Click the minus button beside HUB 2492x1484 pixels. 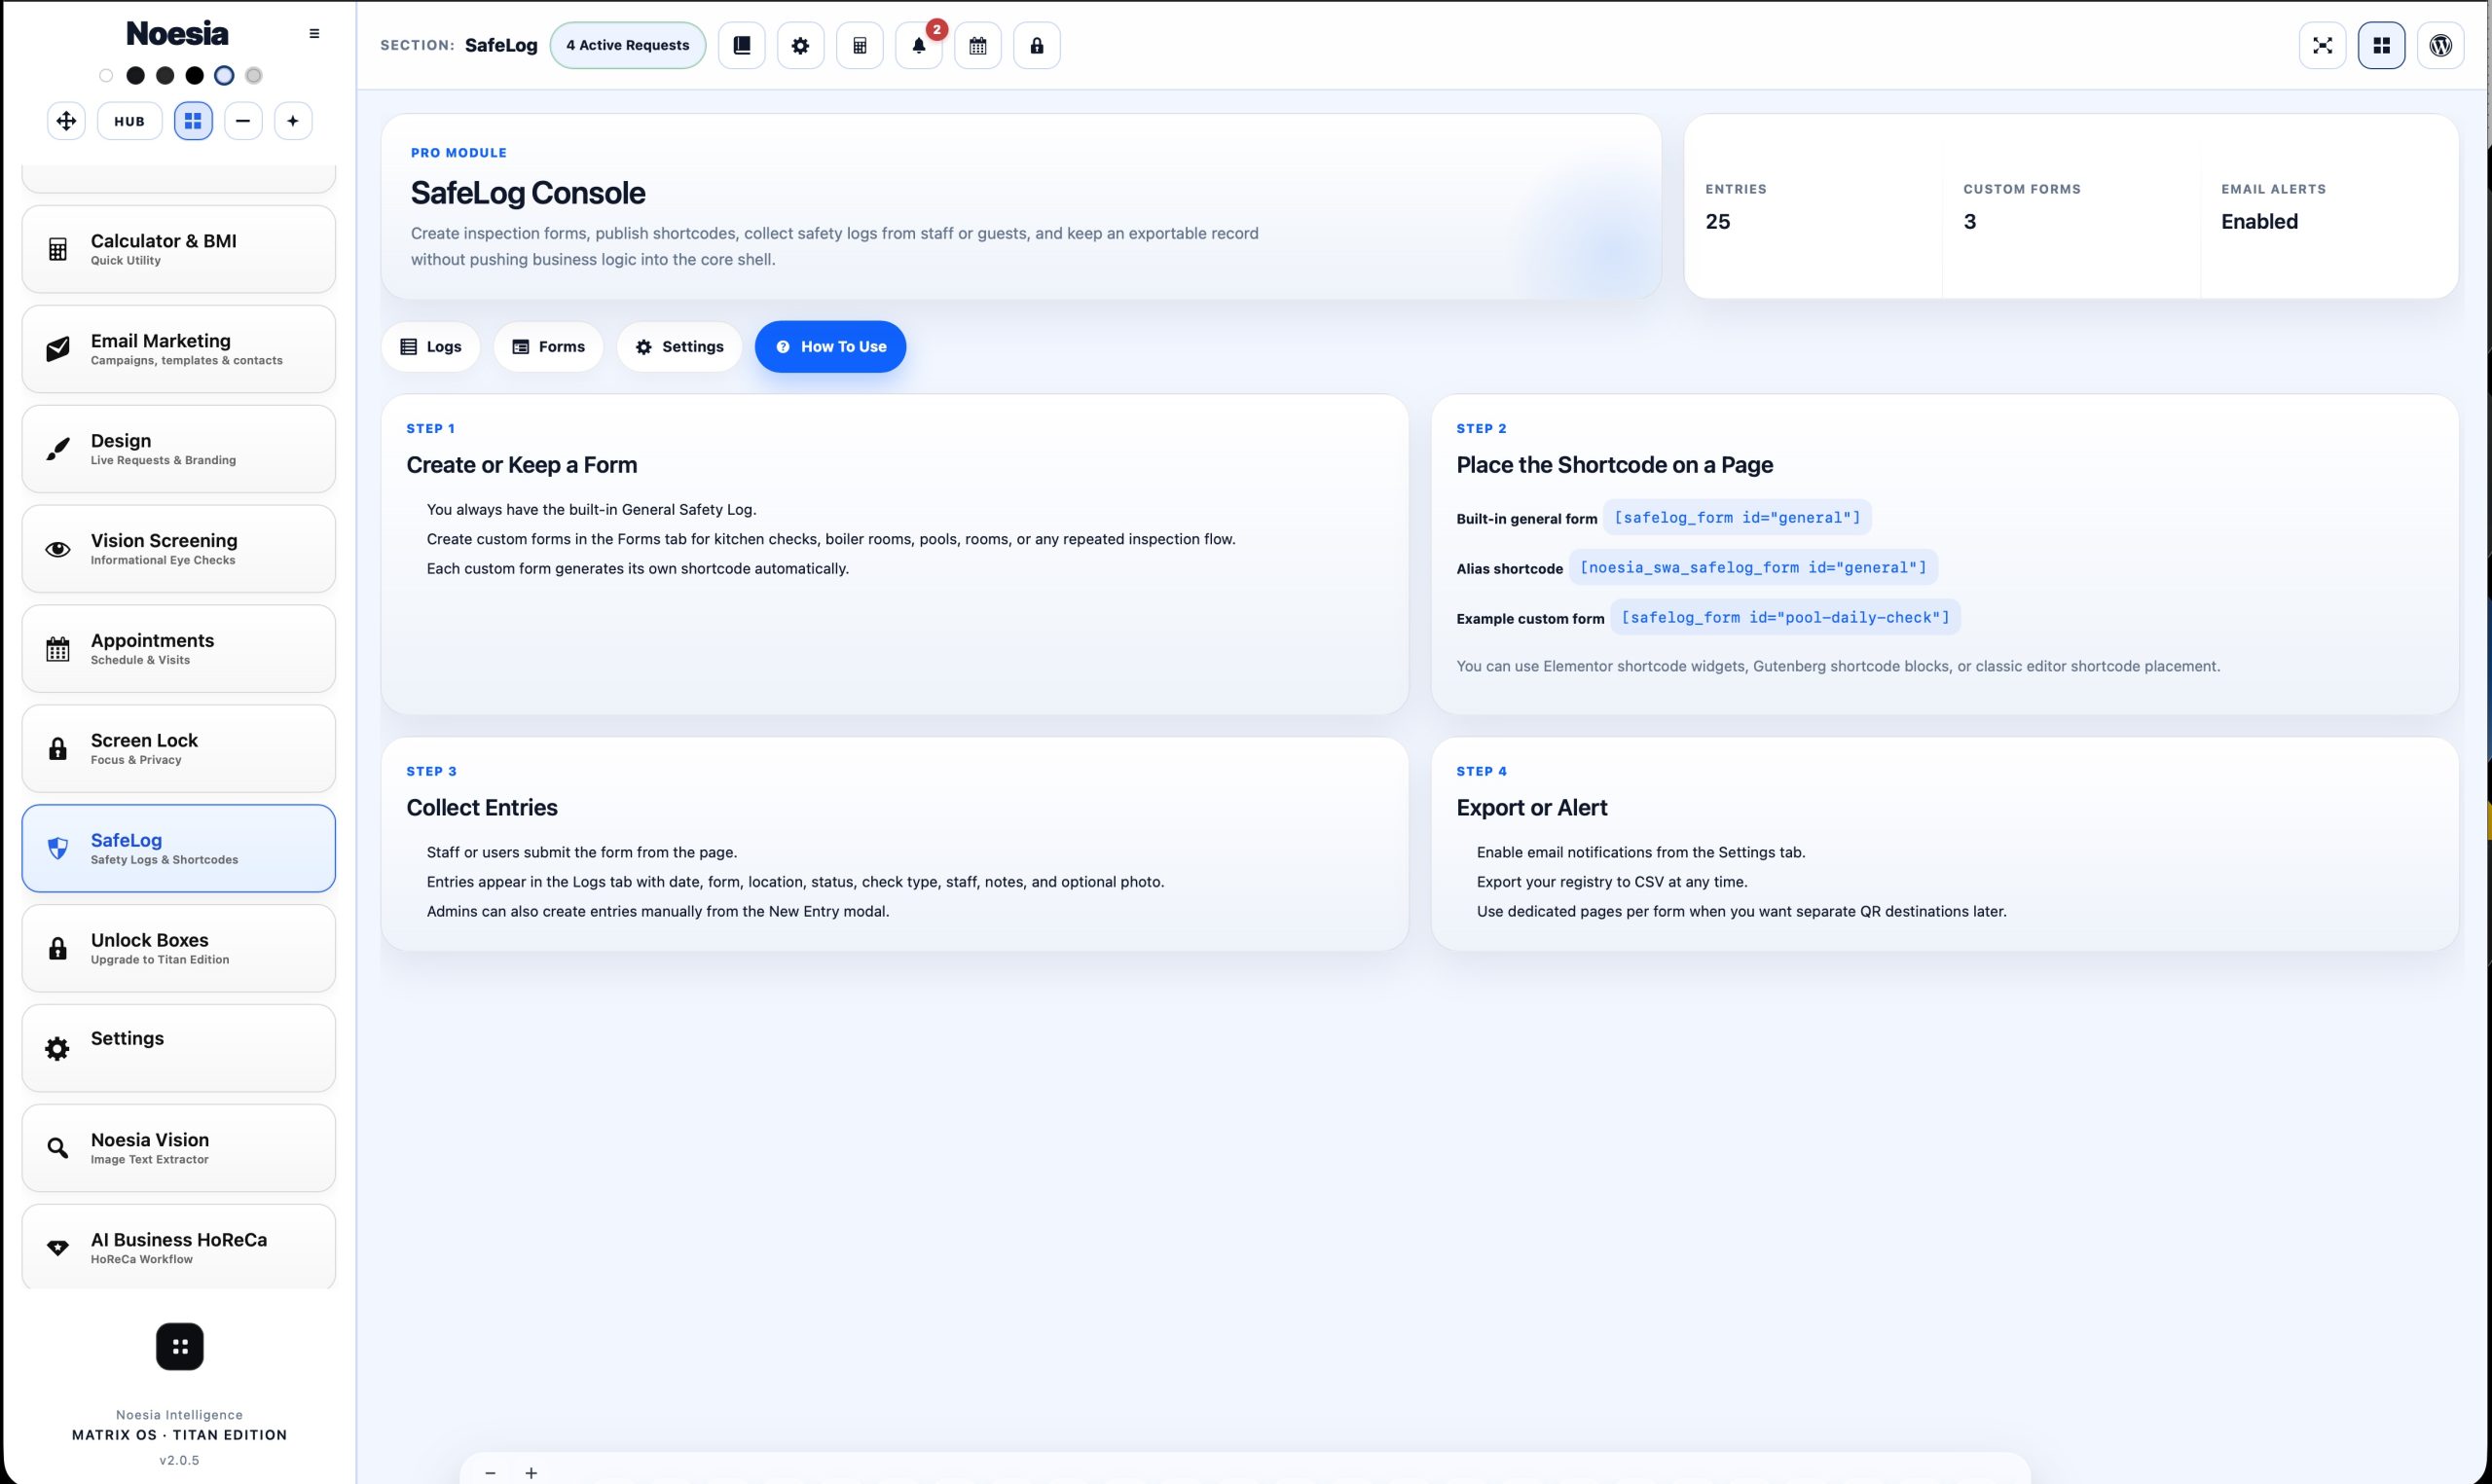click(x=243, y=121)
